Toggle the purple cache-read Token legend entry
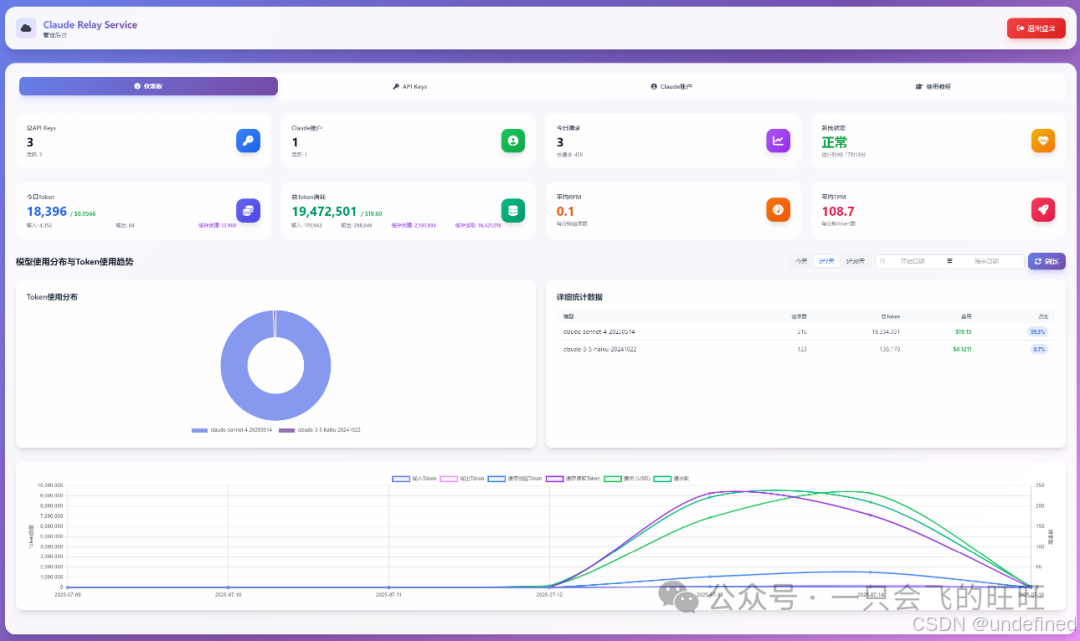Screen dimensions: 1080x641 (573, 479)
